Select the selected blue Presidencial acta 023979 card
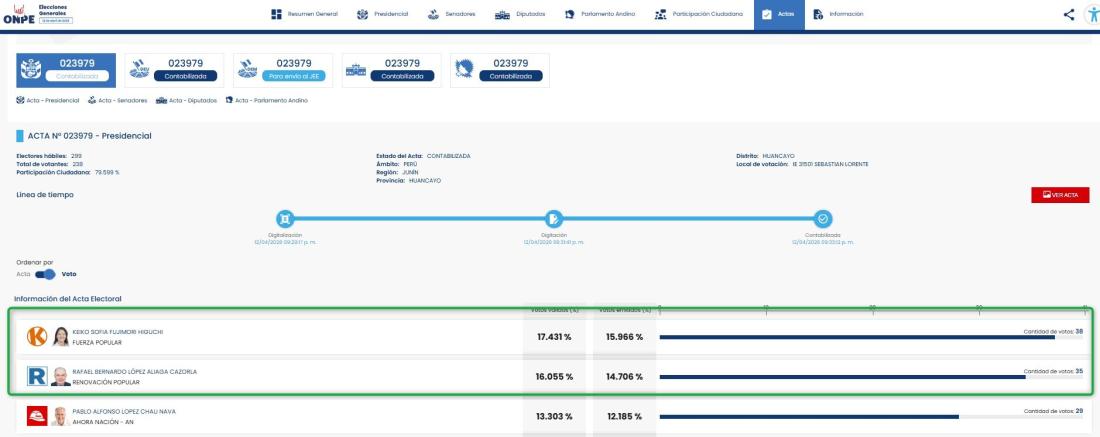Screen dimensions: 1100x437 pyautogui.click(x=66, y=70)
